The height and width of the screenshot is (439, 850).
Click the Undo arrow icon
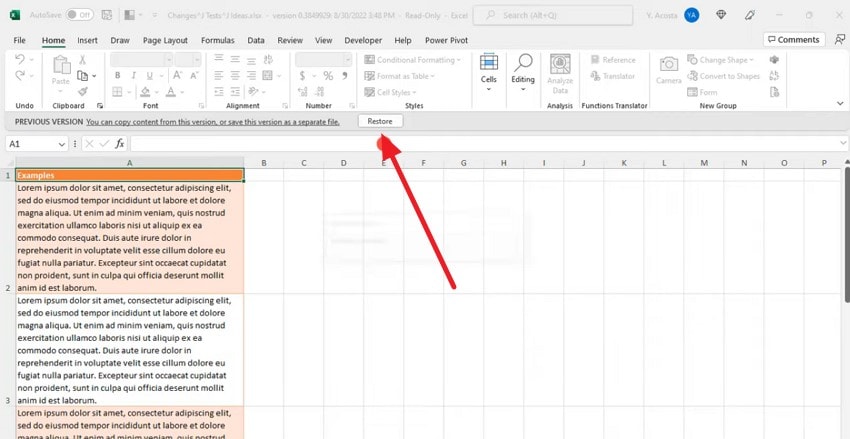[x=20, y=59]
